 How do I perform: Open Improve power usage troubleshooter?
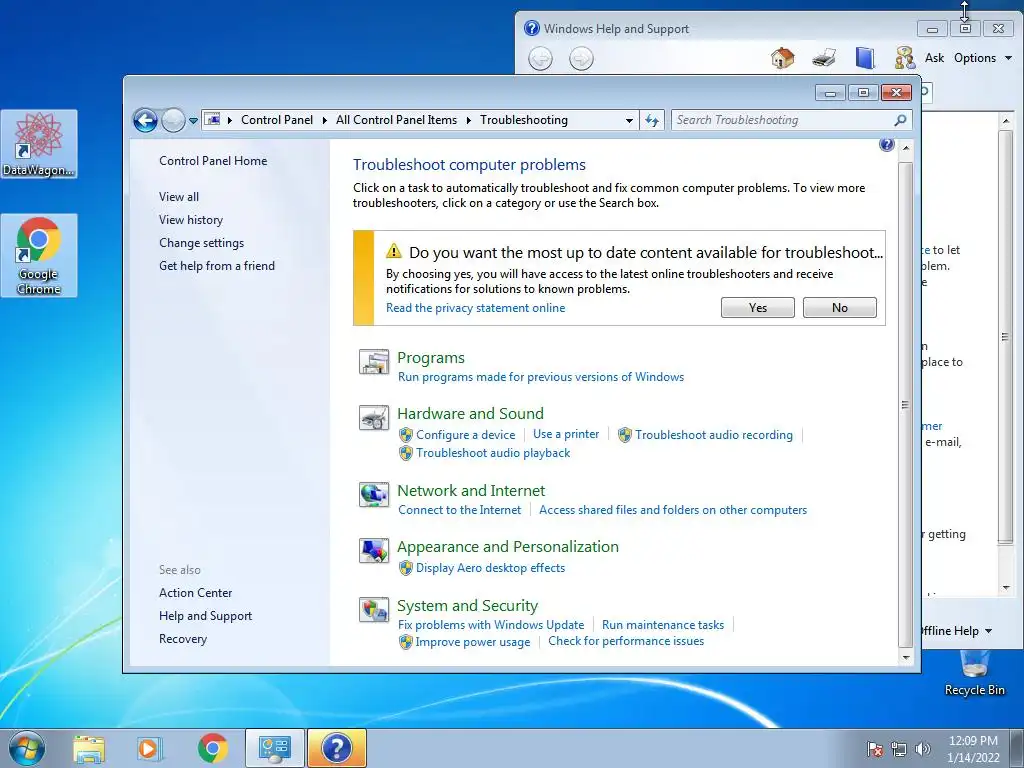[x=473, y=642]
